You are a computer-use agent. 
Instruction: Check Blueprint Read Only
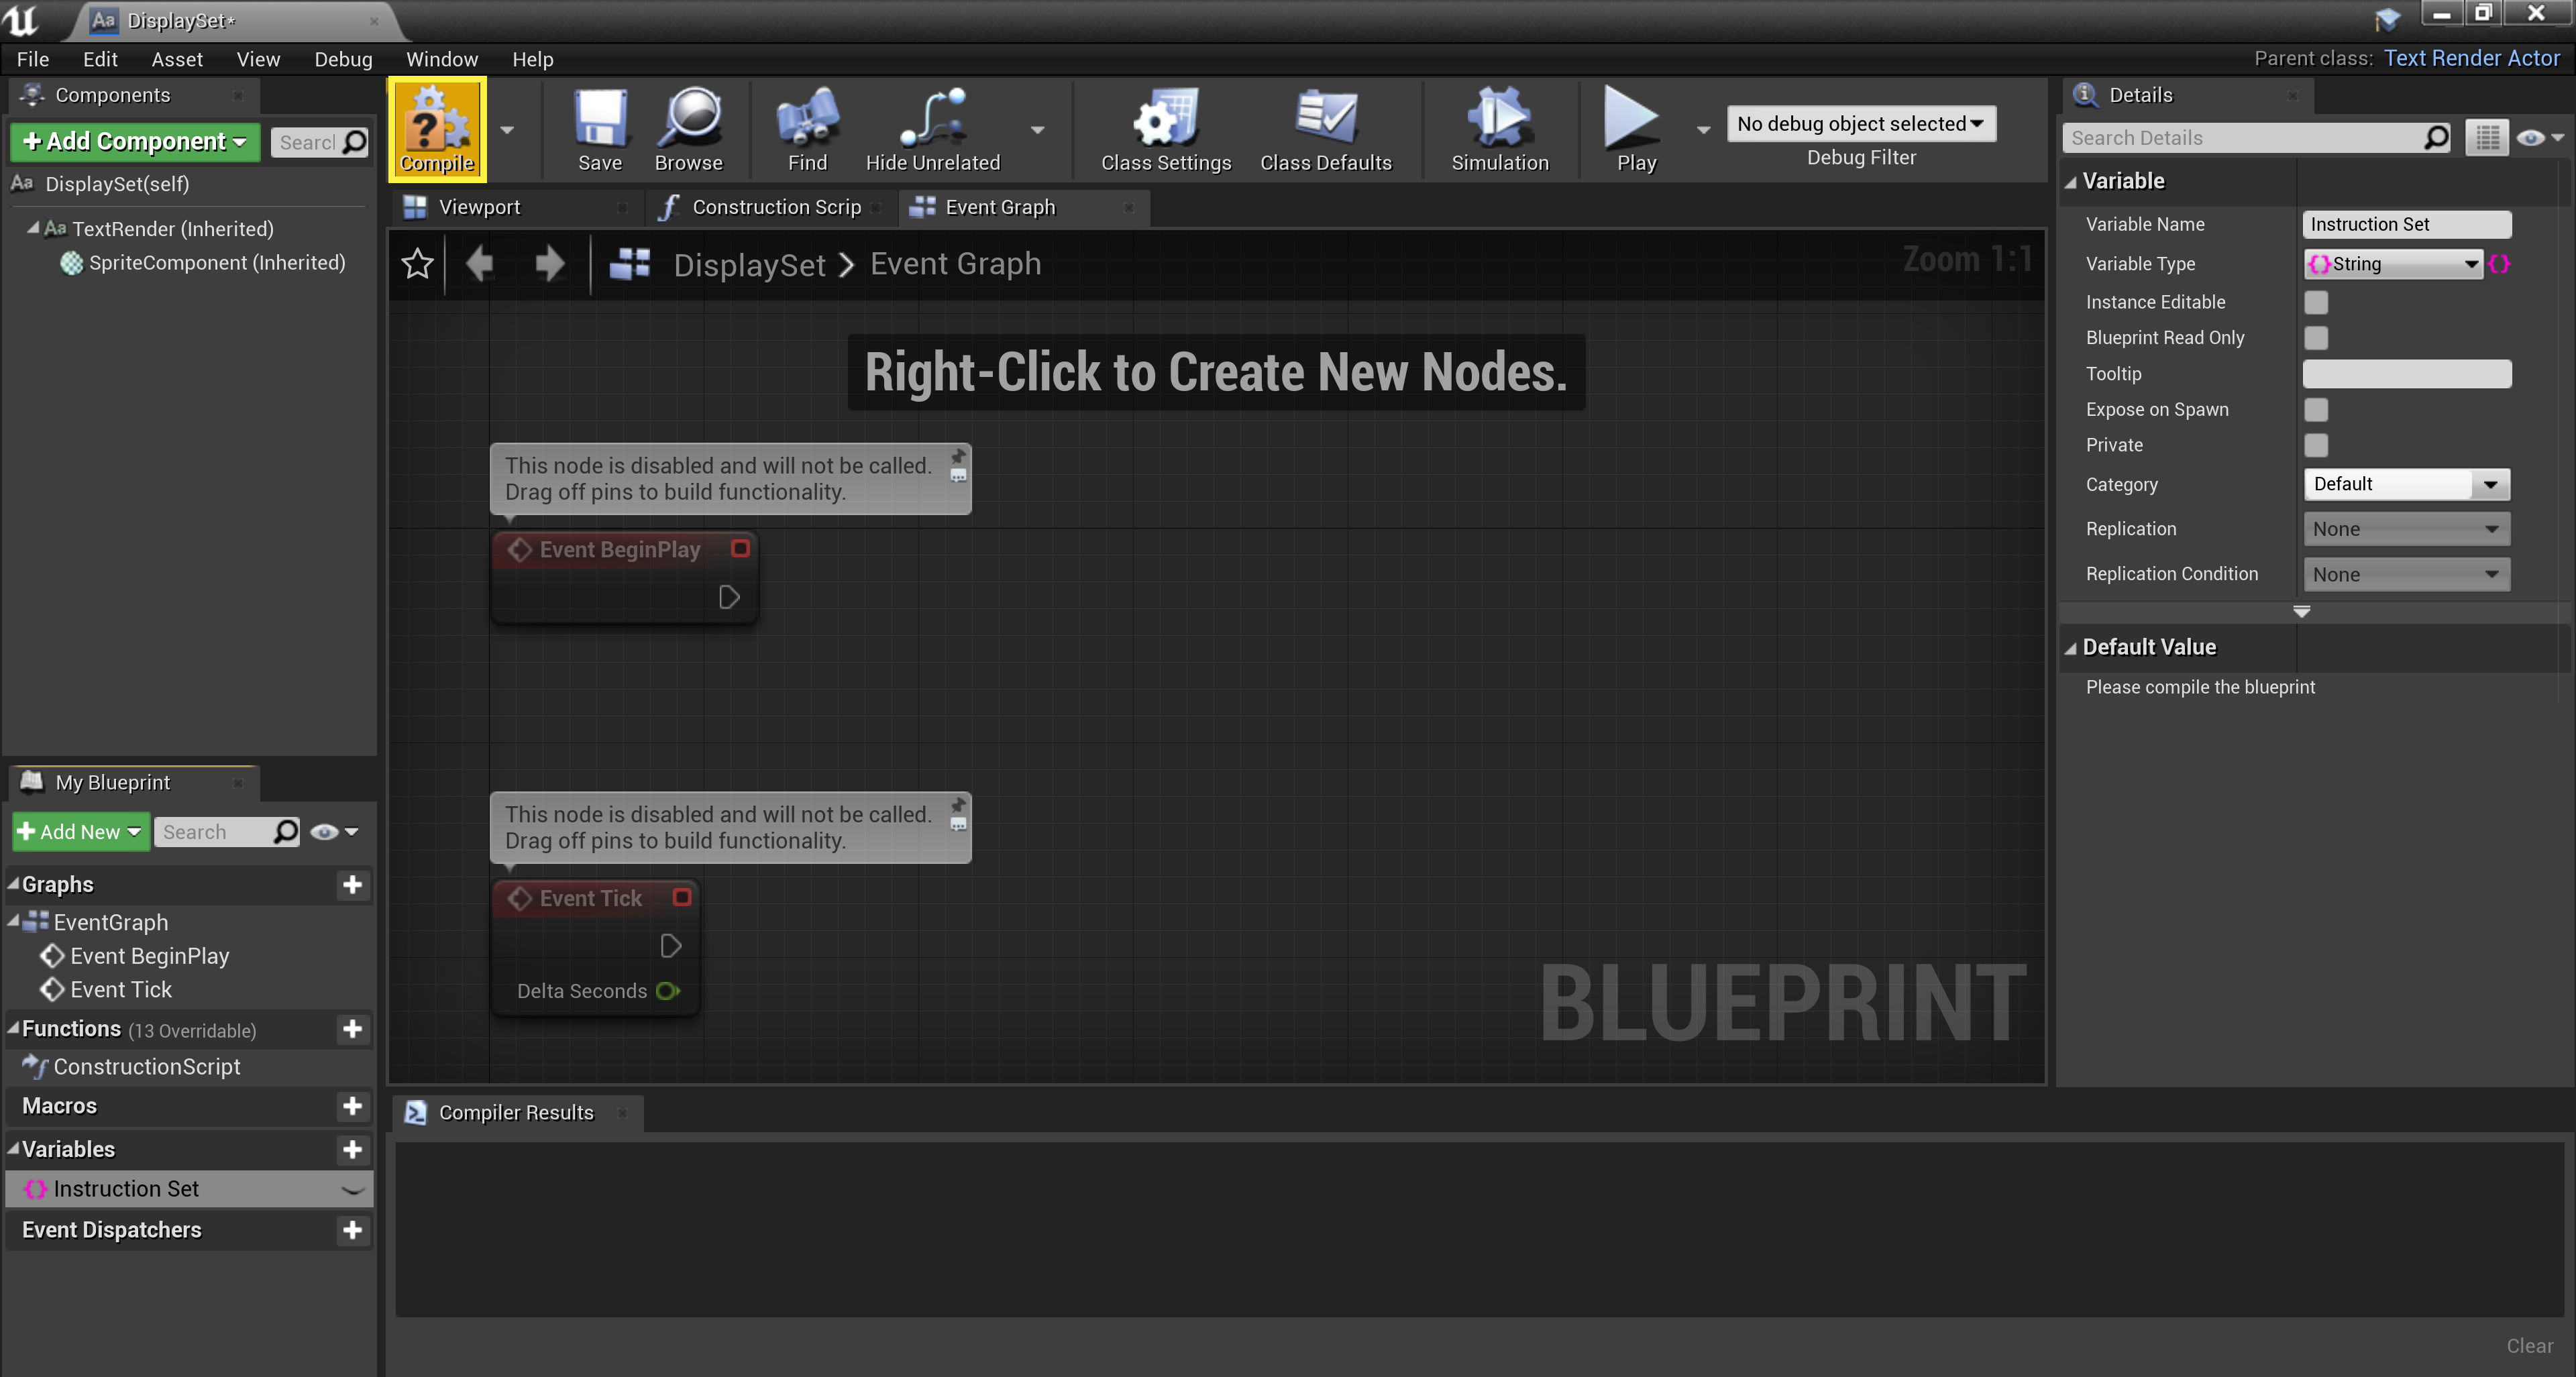point(2316,338)
